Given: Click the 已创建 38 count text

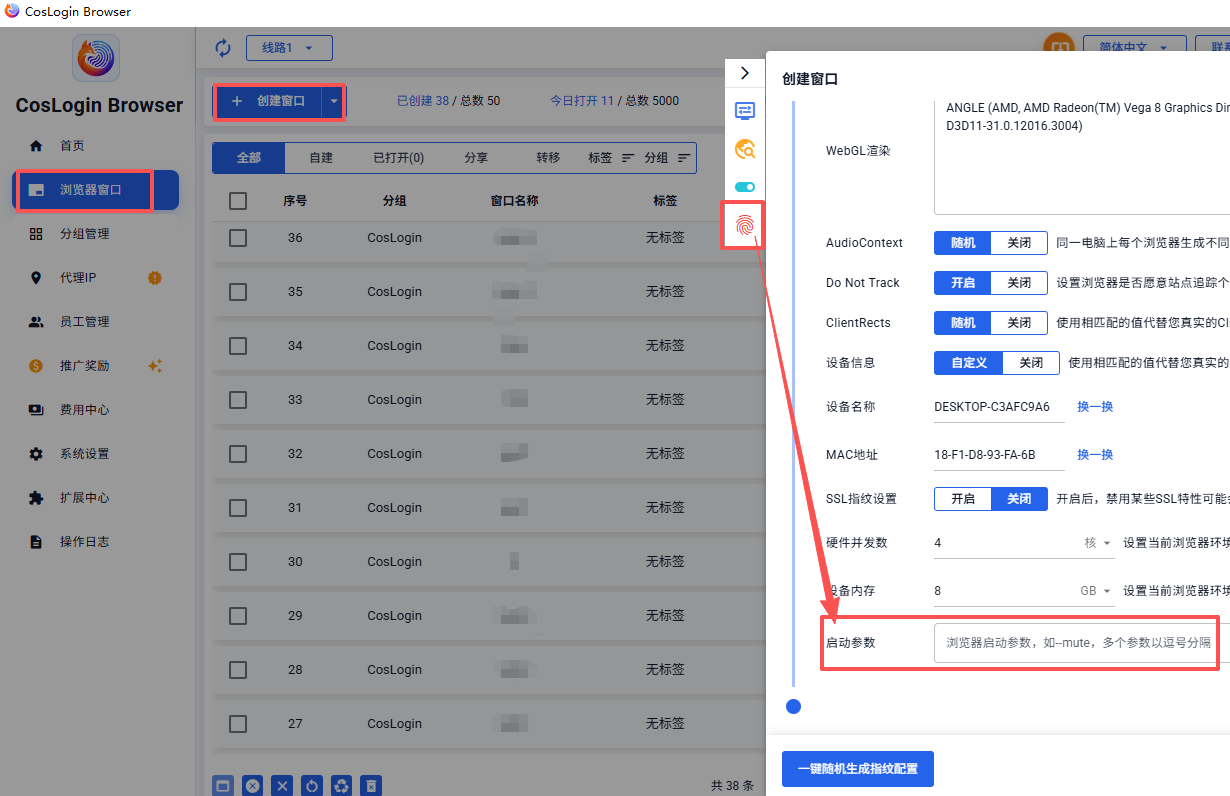Looking at the screenshot, I should pos(423,101).
